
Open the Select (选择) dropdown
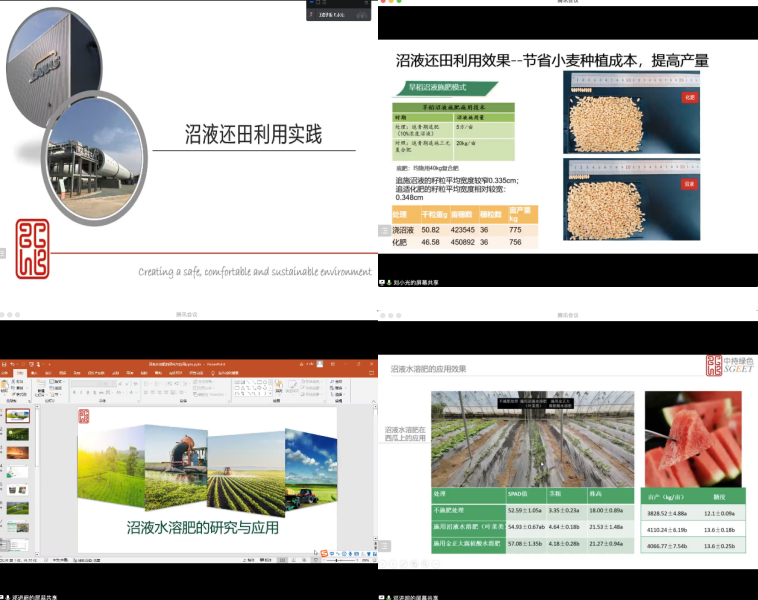coord(336,394)
